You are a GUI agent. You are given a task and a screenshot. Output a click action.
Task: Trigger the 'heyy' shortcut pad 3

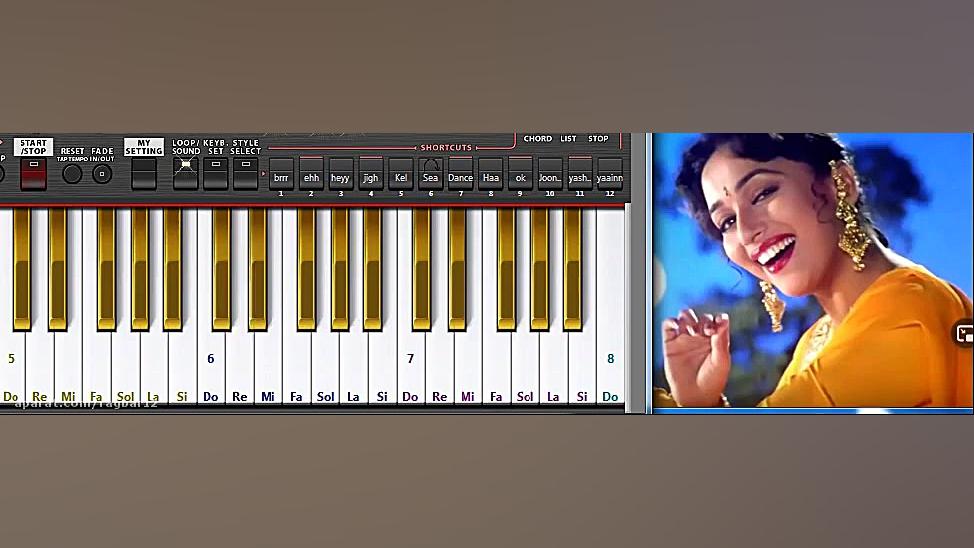click(x=340, y=174)
